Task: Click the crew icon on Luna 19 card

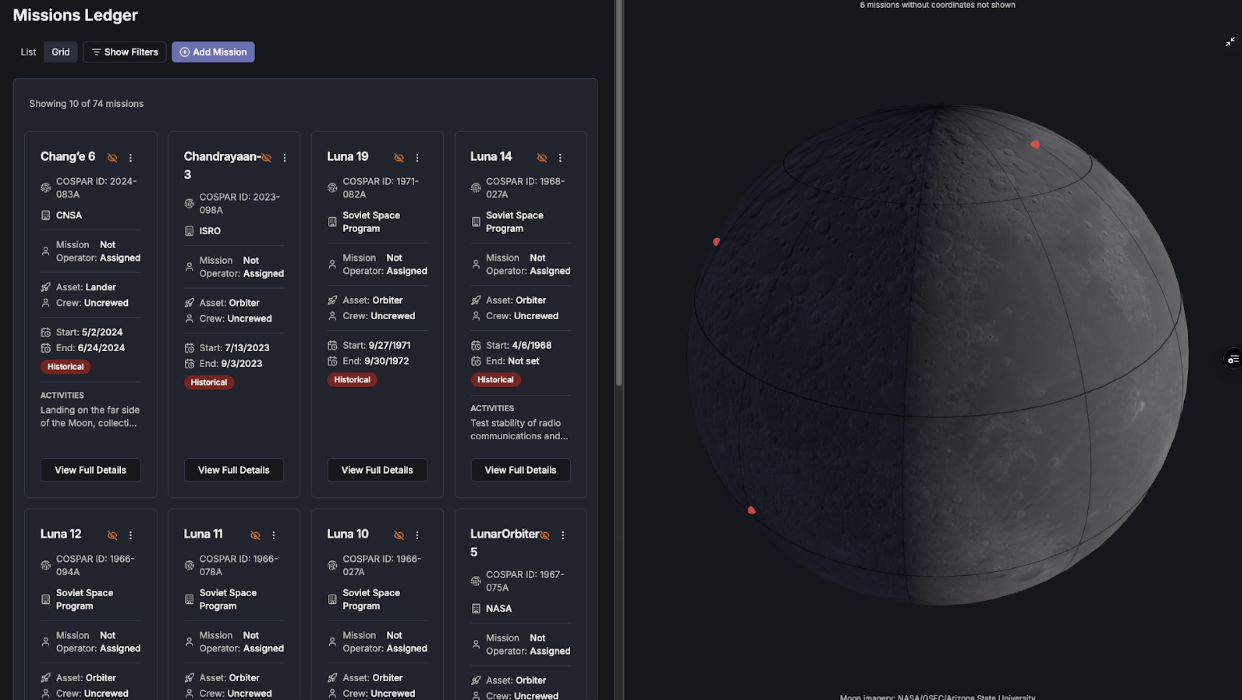Action: click(x=333, y=316)
